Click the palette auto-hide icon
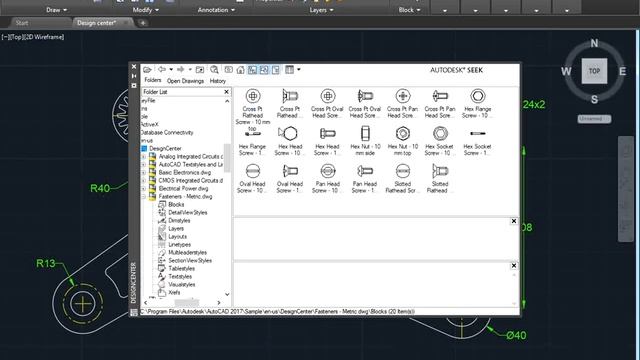 [x=134, y=76]
